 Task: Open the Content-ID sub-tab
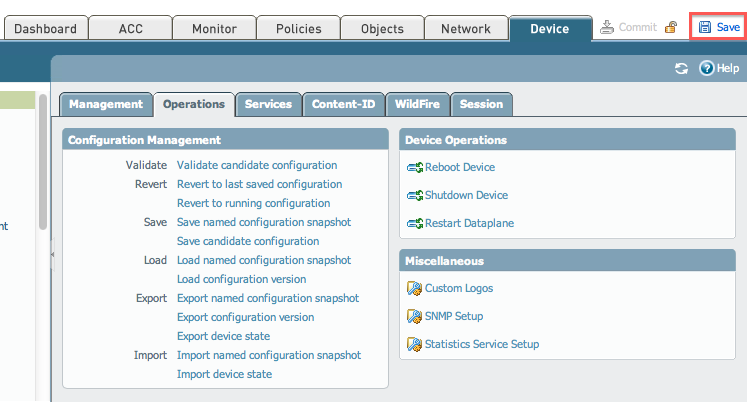pos(343,103)
